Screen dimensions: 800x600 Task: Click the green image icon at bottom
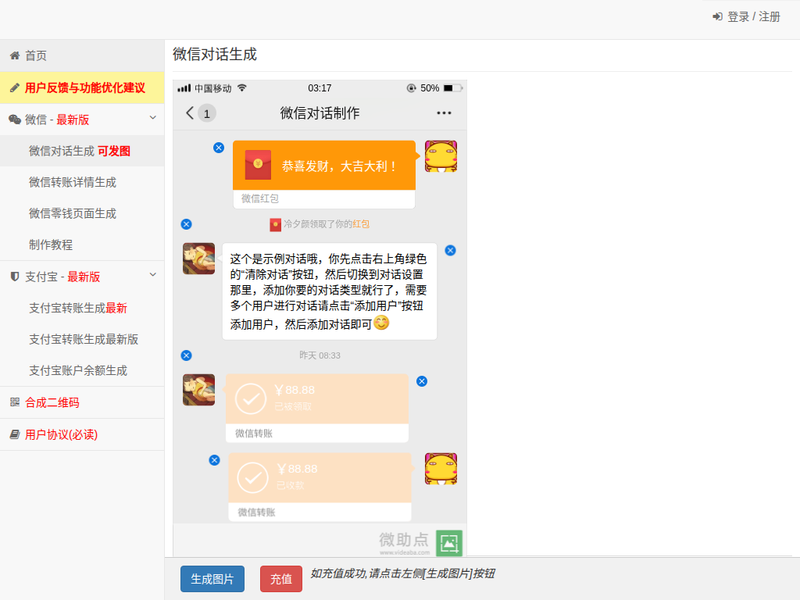pos(449,543)
